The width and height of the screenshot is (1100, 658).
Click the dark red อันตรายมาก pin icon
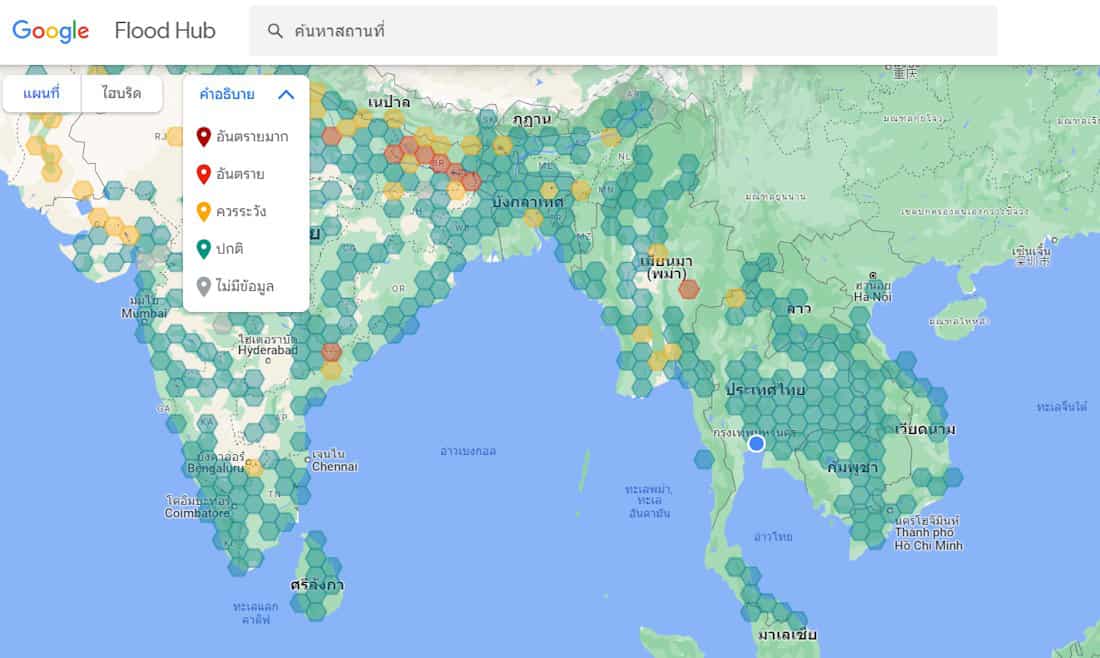[204, 137]
